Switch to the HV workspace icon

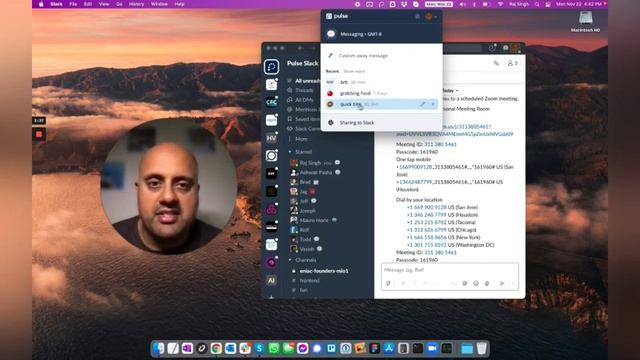click(x=271, y=138)
